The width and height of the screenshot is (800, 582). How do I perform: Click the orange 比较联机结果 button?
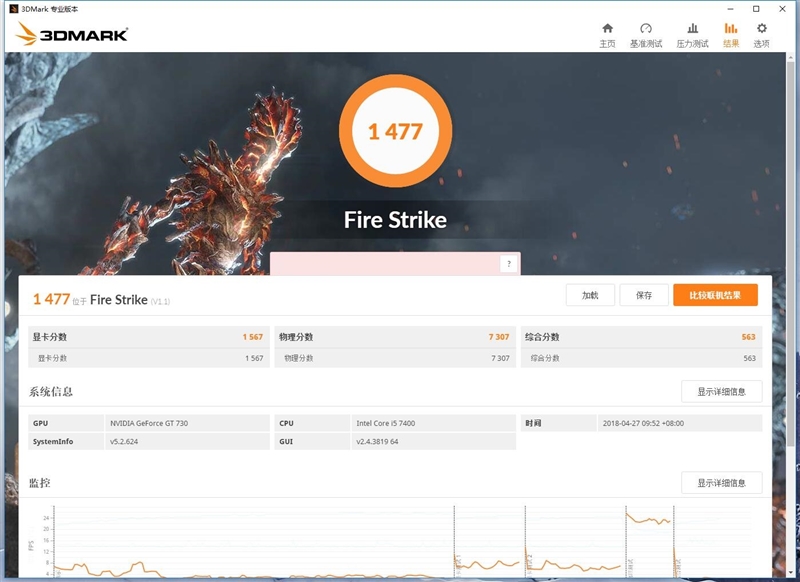(715, 295)
